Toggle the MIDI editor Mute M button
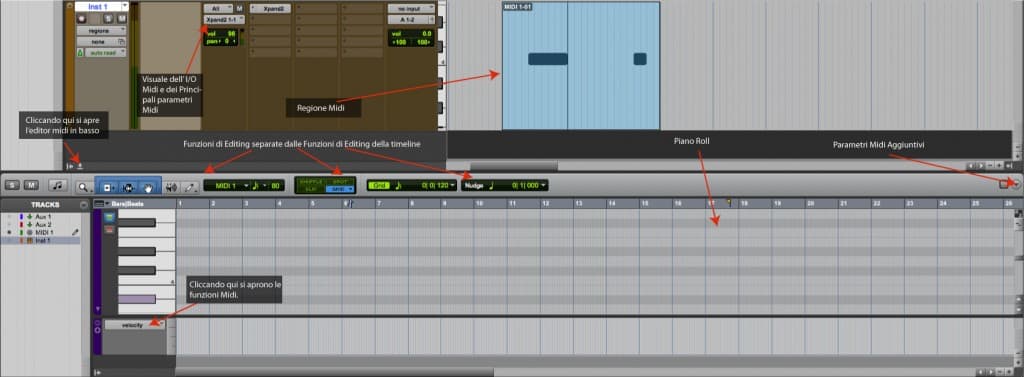 coord(31,186)
